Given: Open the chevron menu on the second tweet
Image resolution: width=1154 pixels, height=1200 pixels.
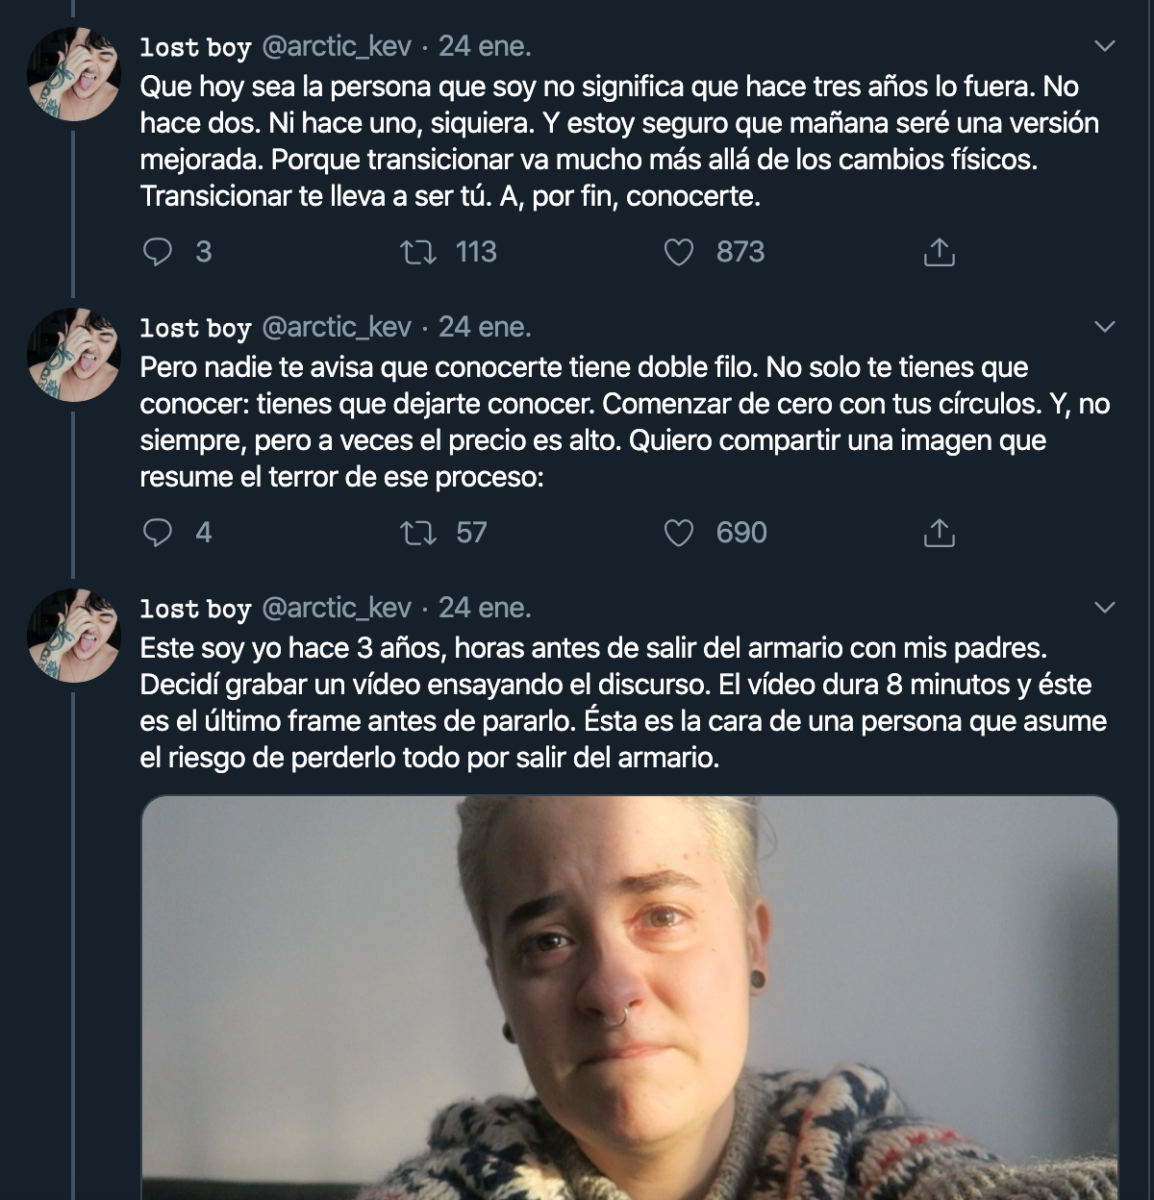Looking at the screenshot, I should click(1104, 325).
